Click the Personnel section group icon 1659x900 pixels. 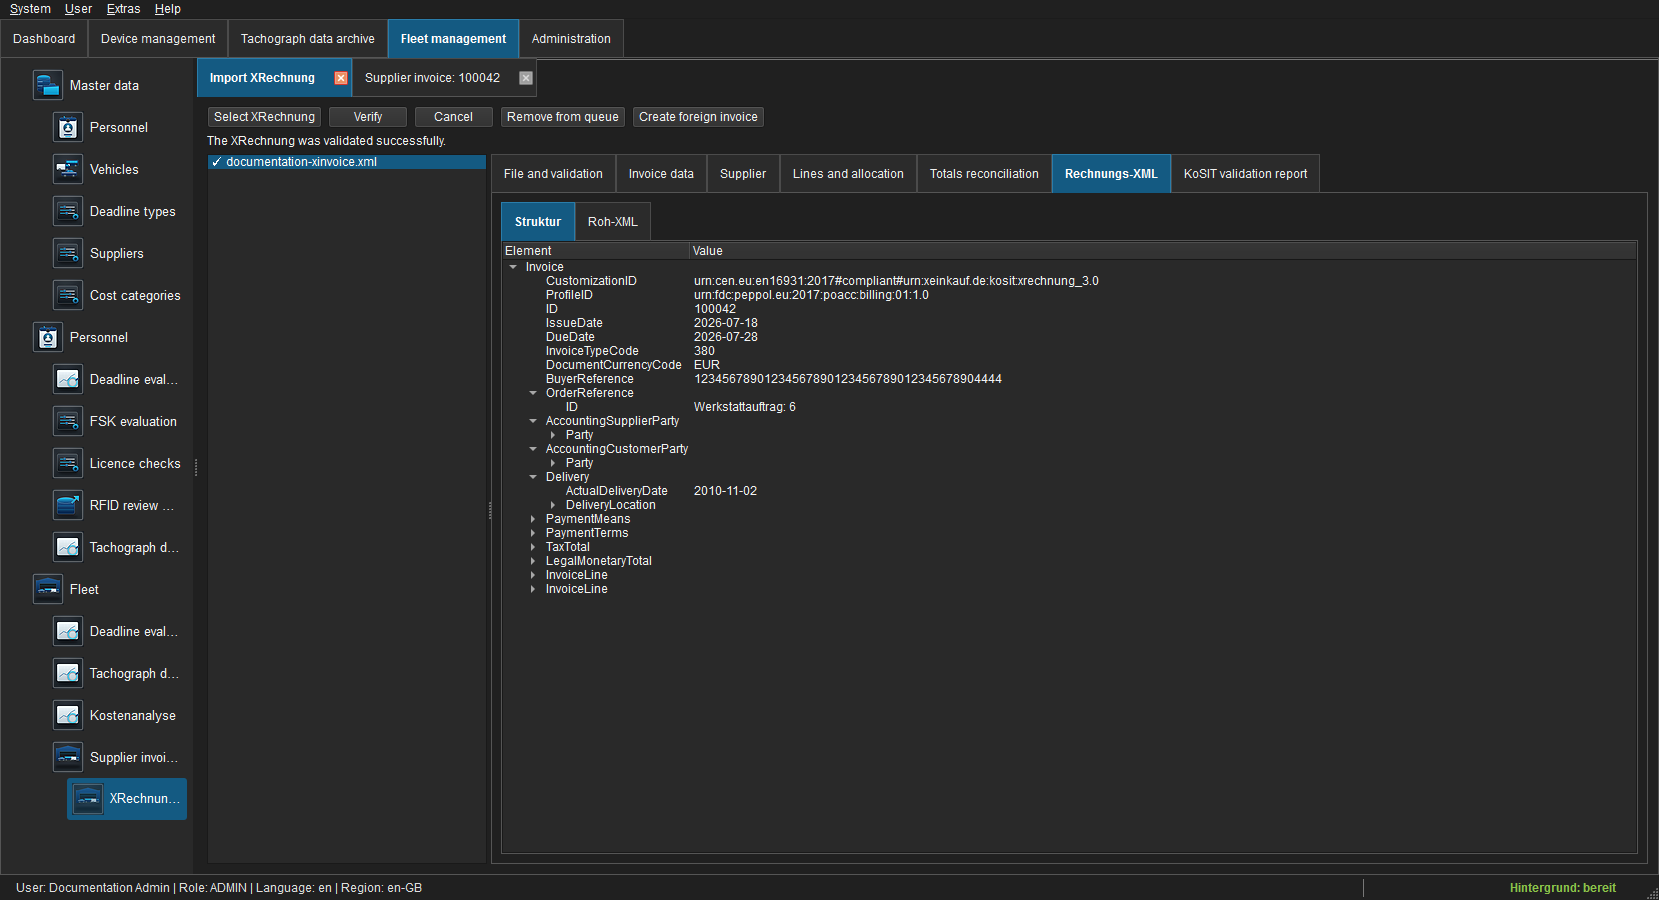tap(48, 337)
